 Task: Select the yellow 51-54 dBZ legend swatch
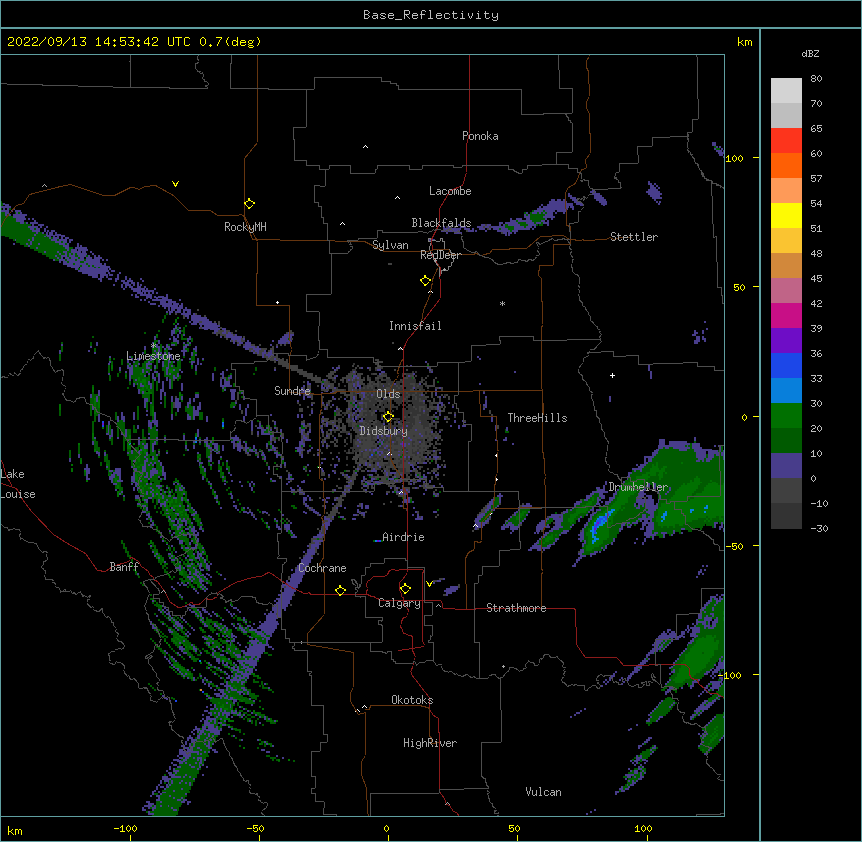tap(786, 215)
